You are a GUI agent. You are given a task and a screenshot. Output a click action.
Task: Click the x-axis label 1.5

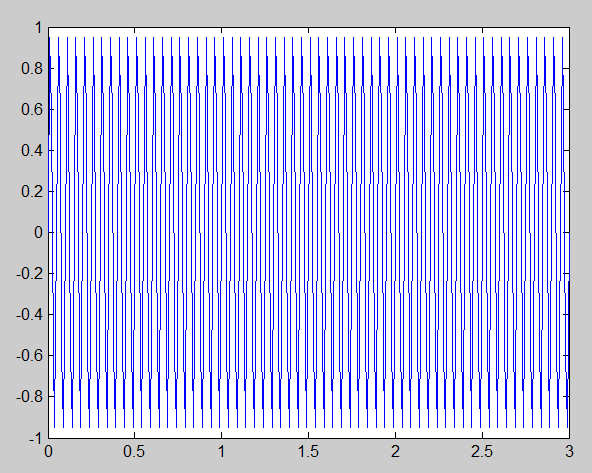(308, 451)
